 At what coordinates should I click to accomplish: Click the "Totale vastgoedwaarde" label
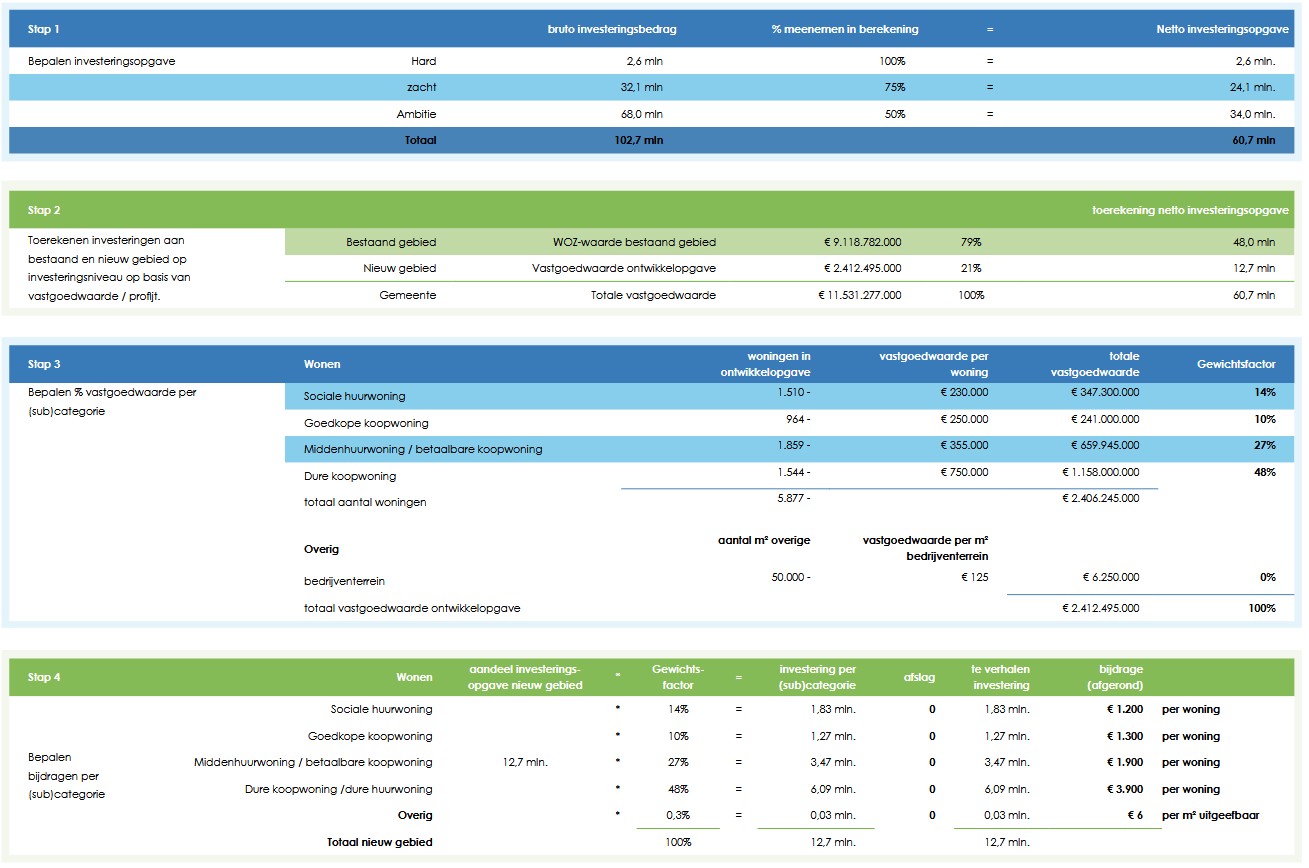(x=653, y=295)
